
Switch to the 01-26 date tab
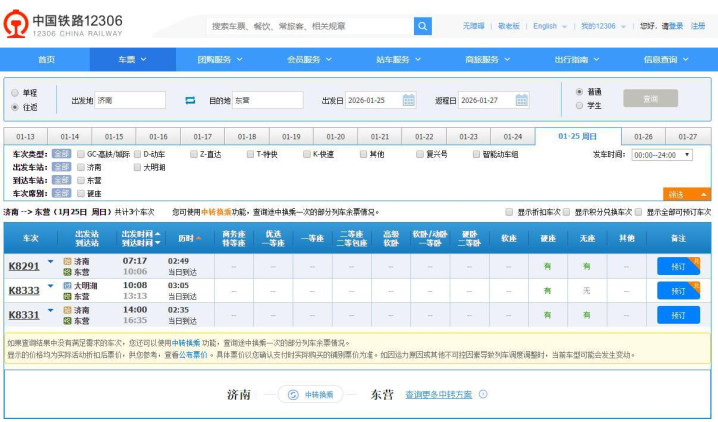pos(643,136)
